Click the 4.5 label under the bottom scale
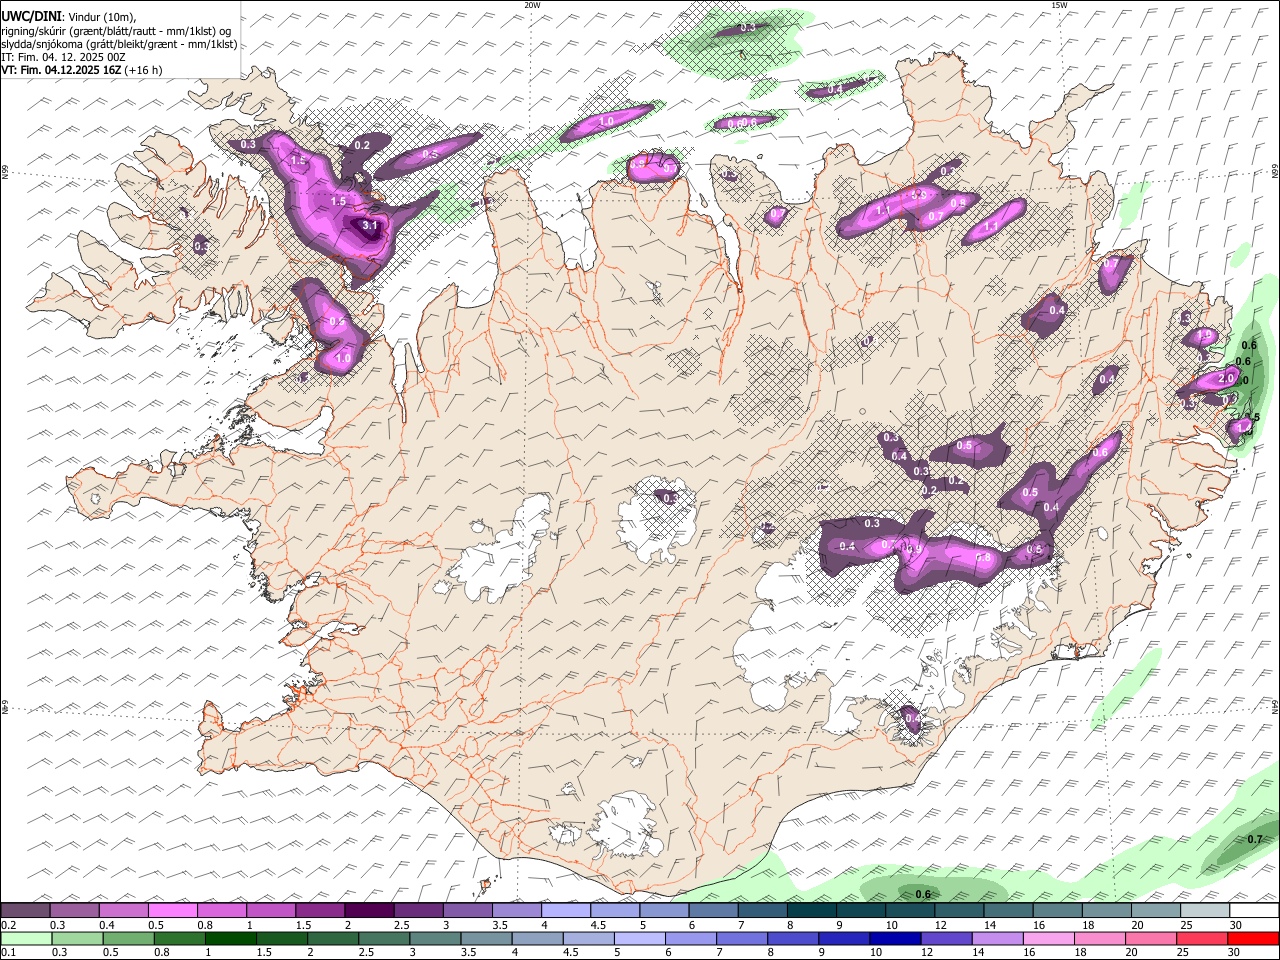This screenshot has height=960, width=1280. pyautogui.click(x=569, y=953)
